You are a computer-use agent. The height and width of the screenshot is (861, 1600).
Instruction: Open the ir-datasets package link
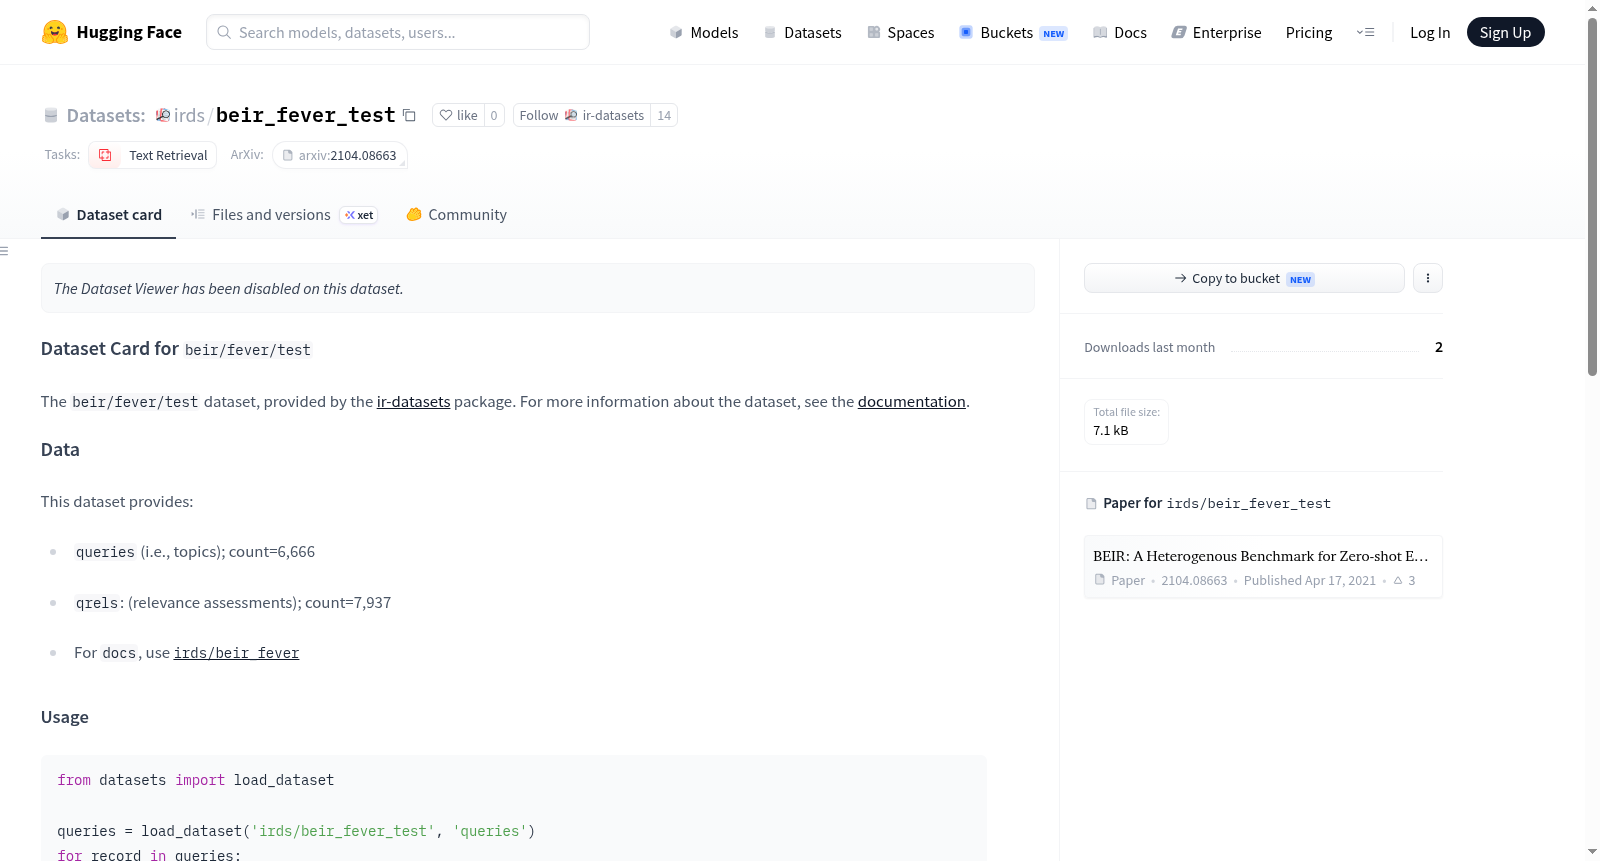[x=413, y=402]
